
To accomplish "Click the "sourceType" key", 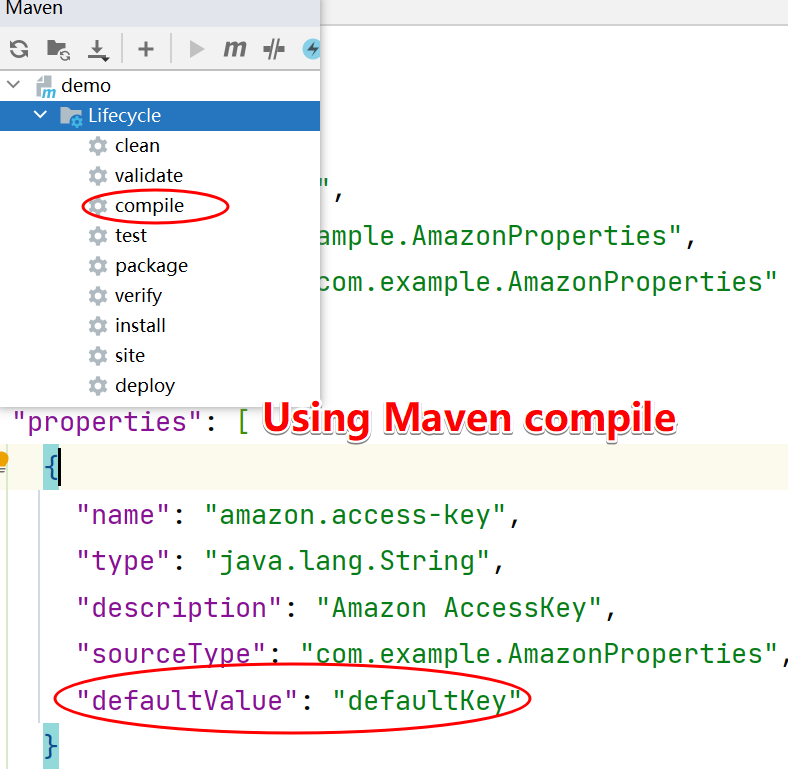I will 171,654.
